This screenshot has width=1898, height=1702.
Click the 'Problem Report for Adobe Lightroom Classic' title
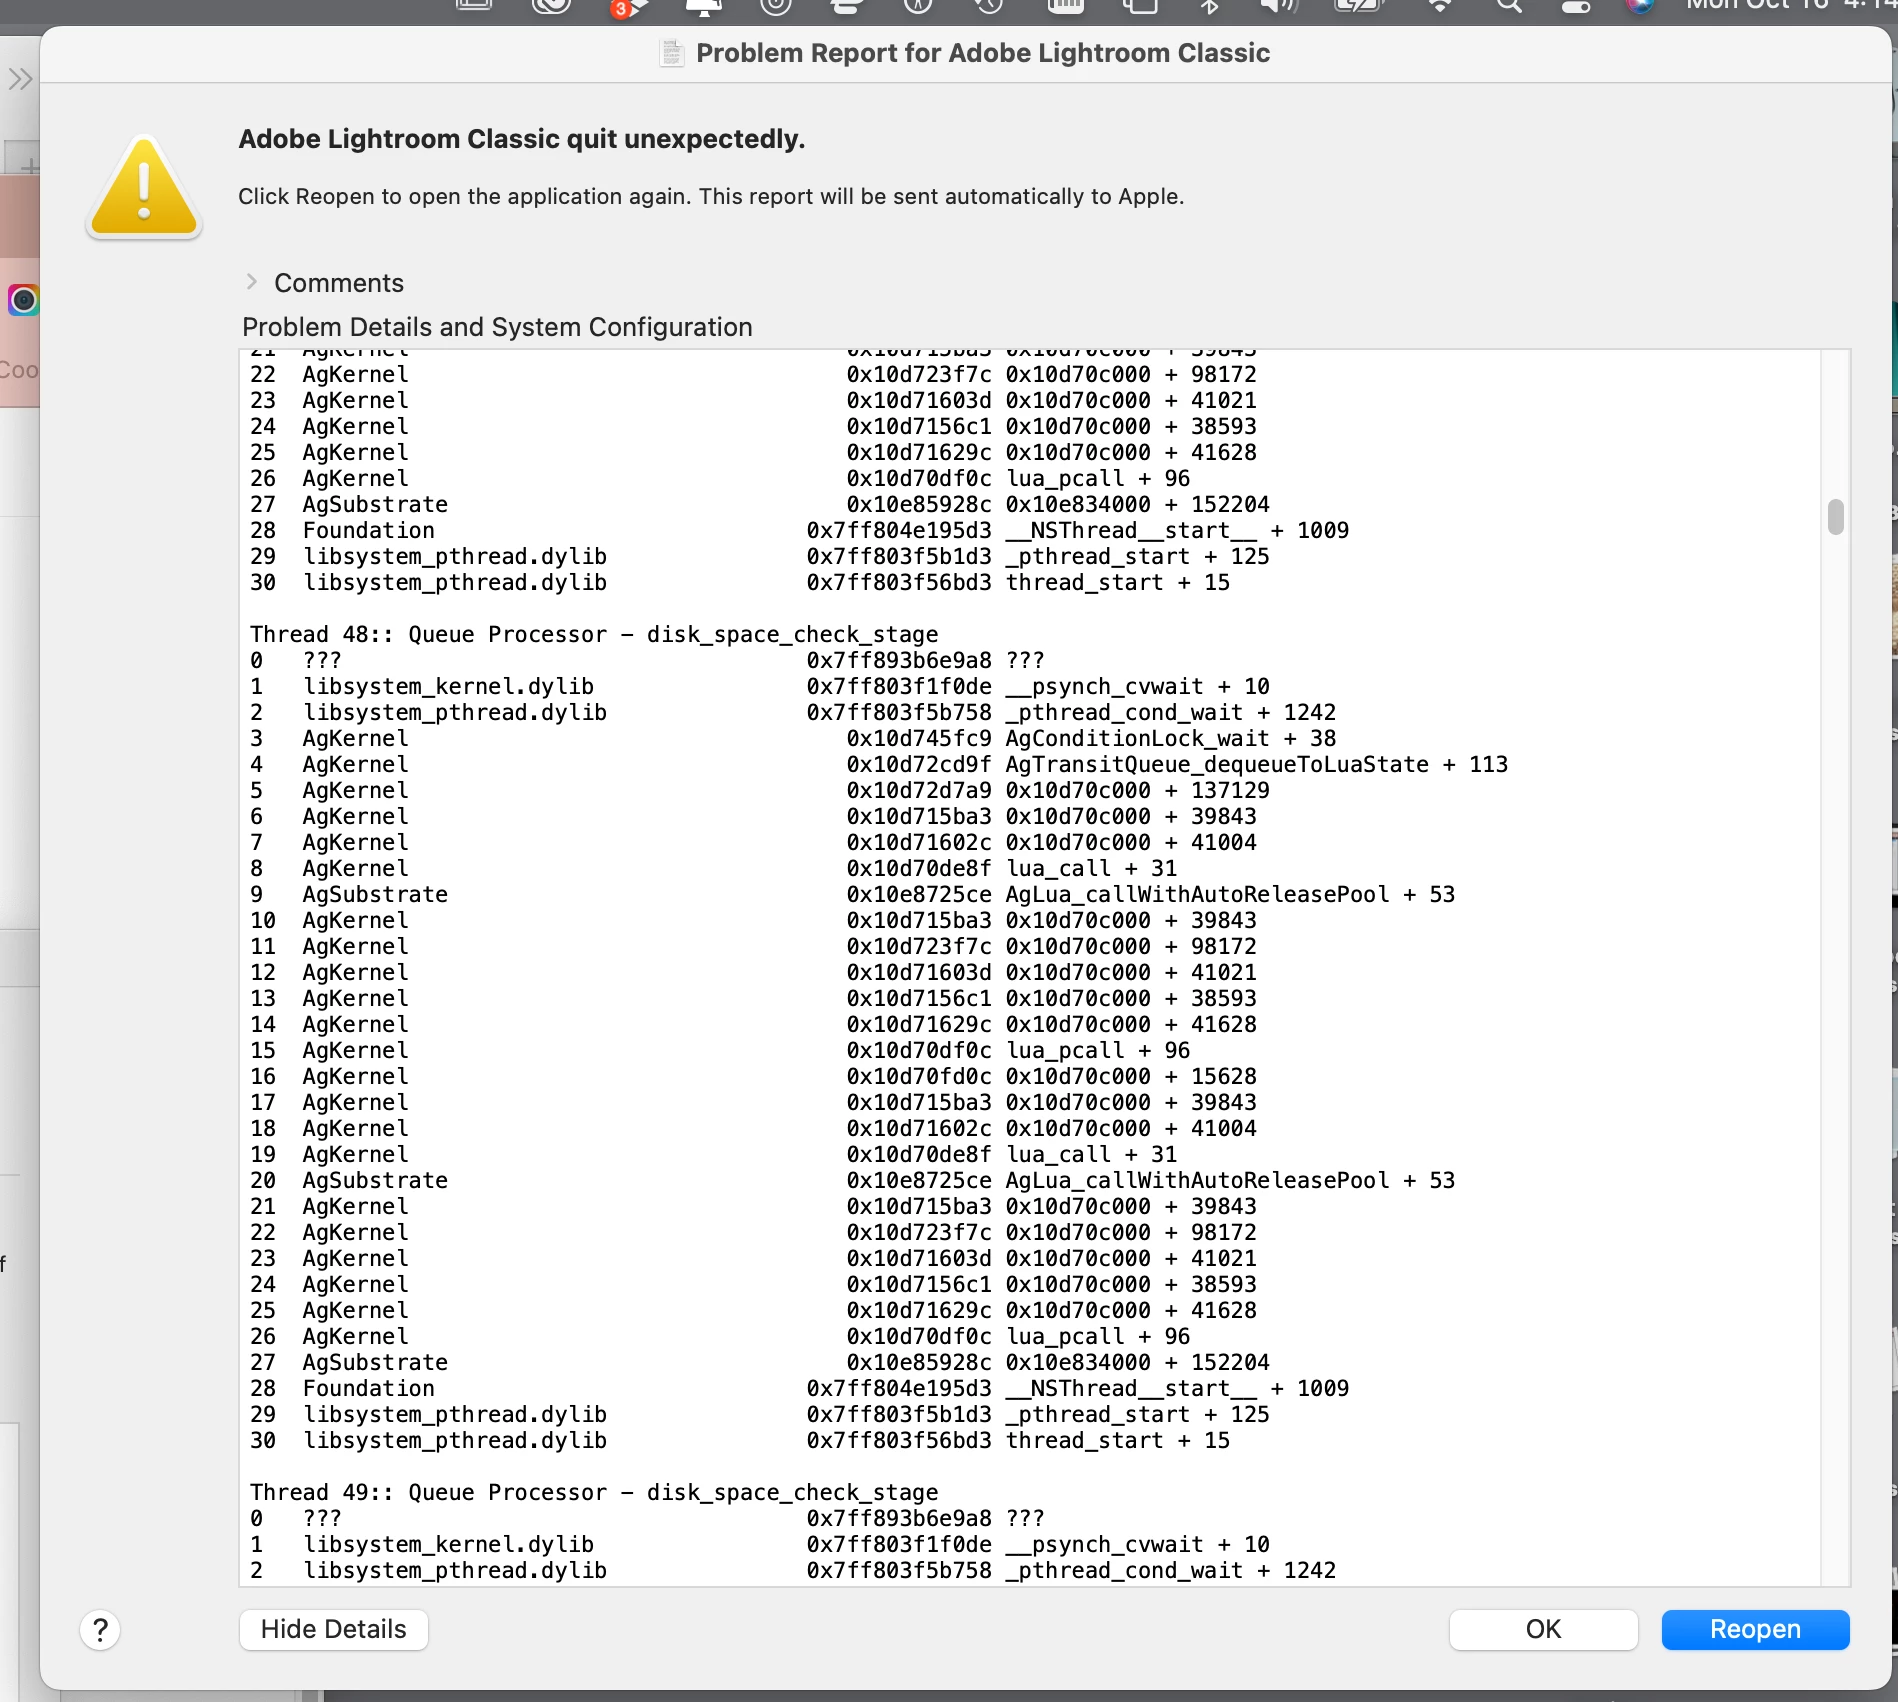point(983,53)
